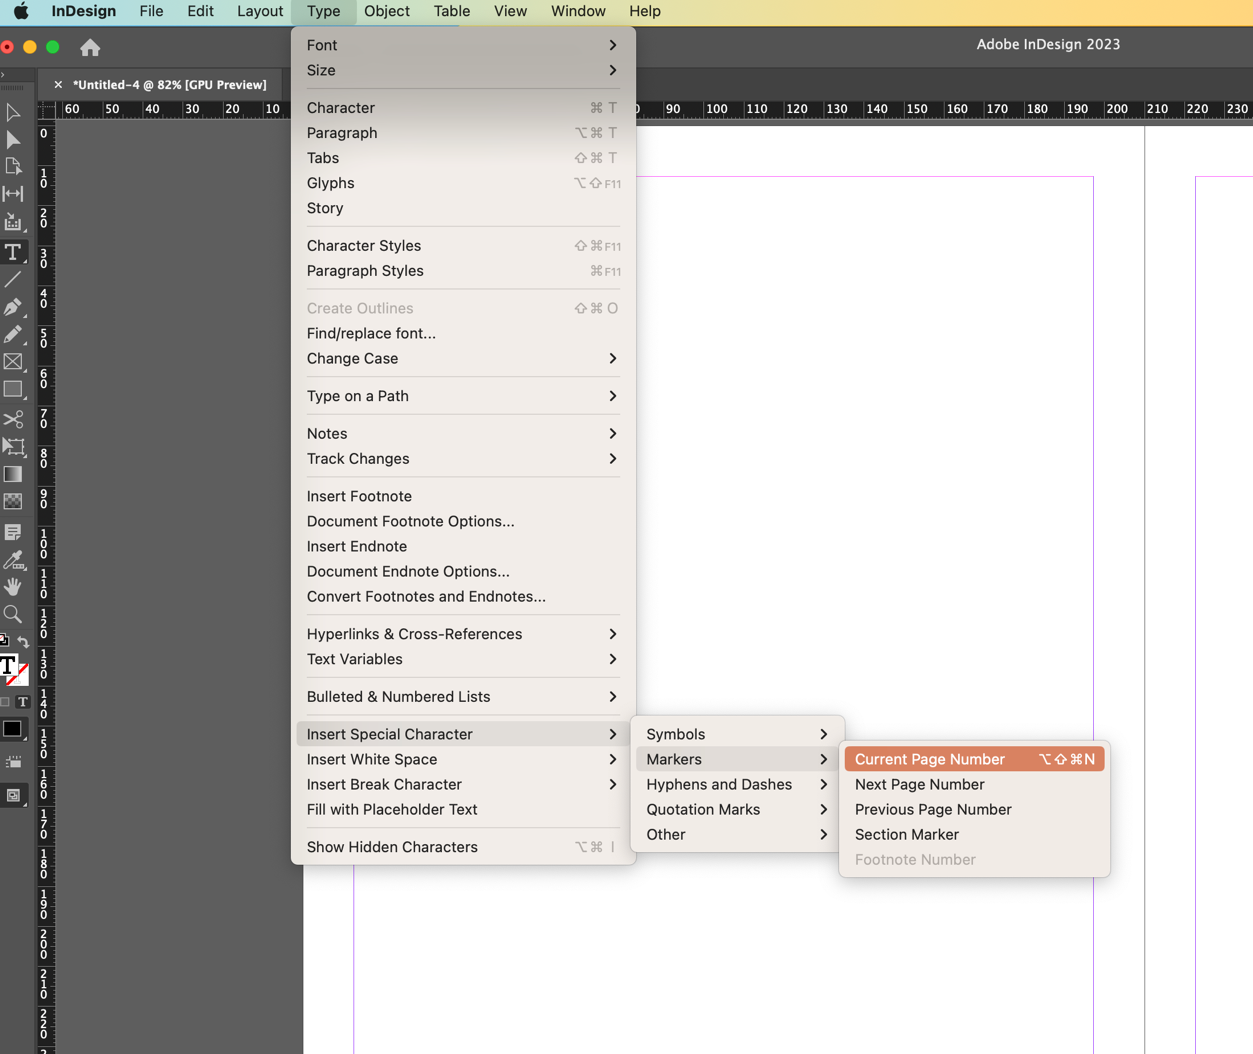1253x1054 pixels.
Task: Select the Zoom tool
Action: (13, 614)
